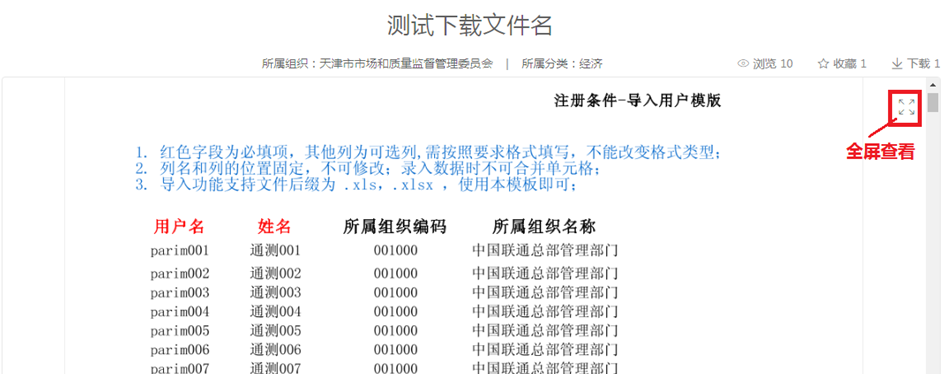Click the vertical scrollbar thumb

point(933,102)
